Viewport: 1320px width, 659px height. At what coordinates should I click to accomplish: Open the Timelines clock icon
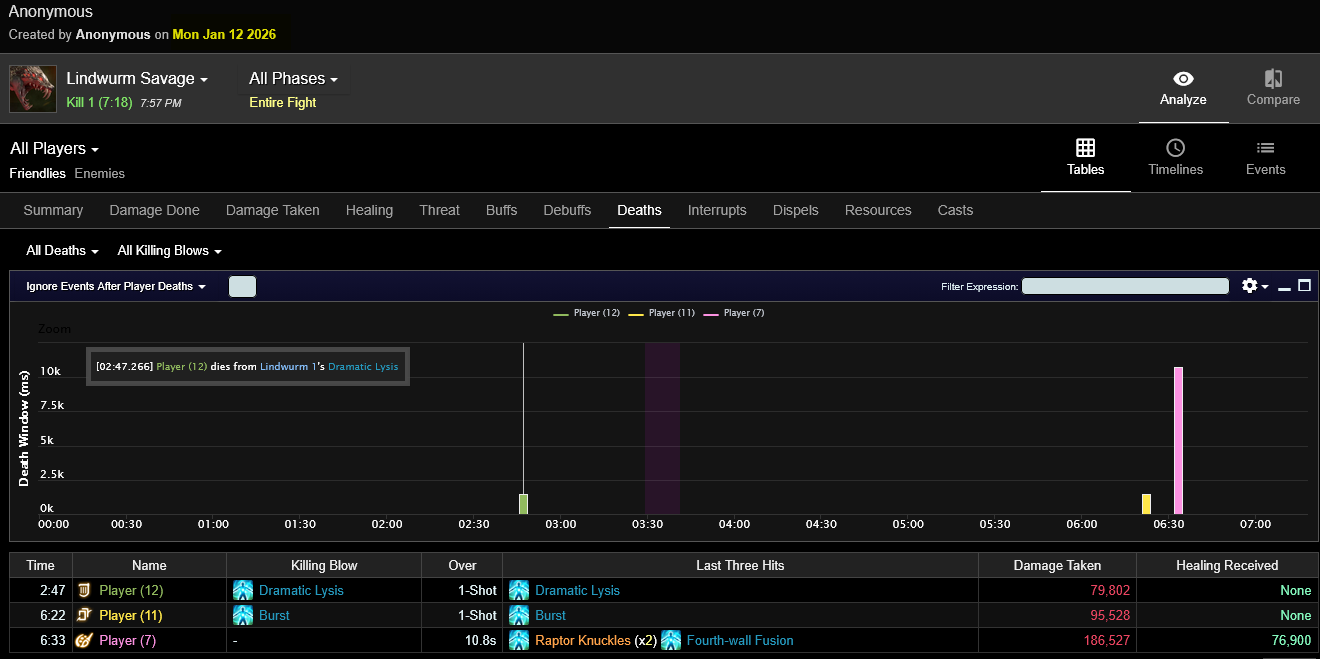point(1175,148)
